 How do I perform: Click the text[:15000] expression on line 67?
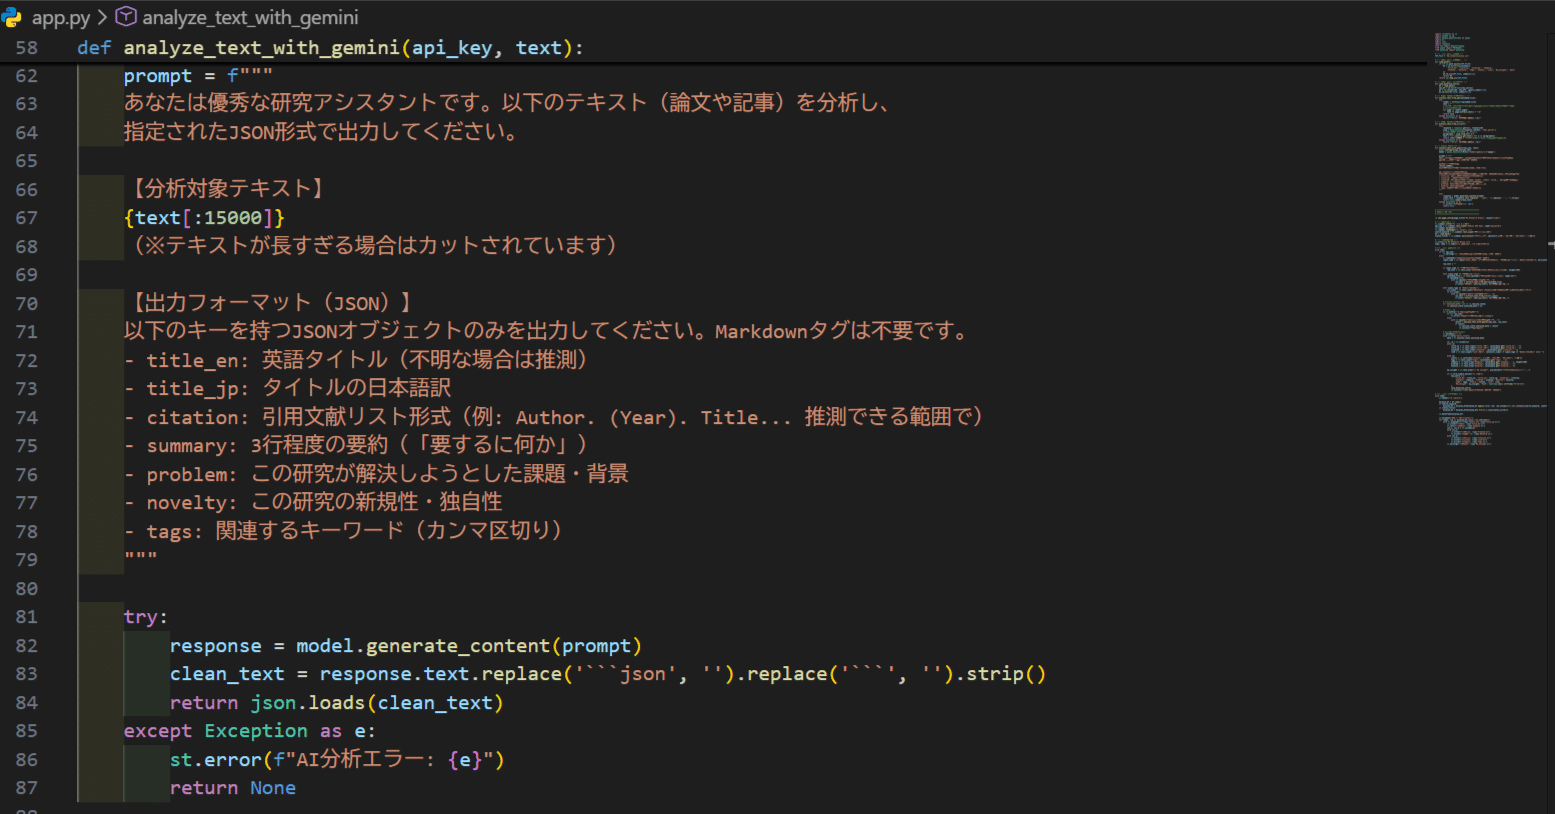205,217
